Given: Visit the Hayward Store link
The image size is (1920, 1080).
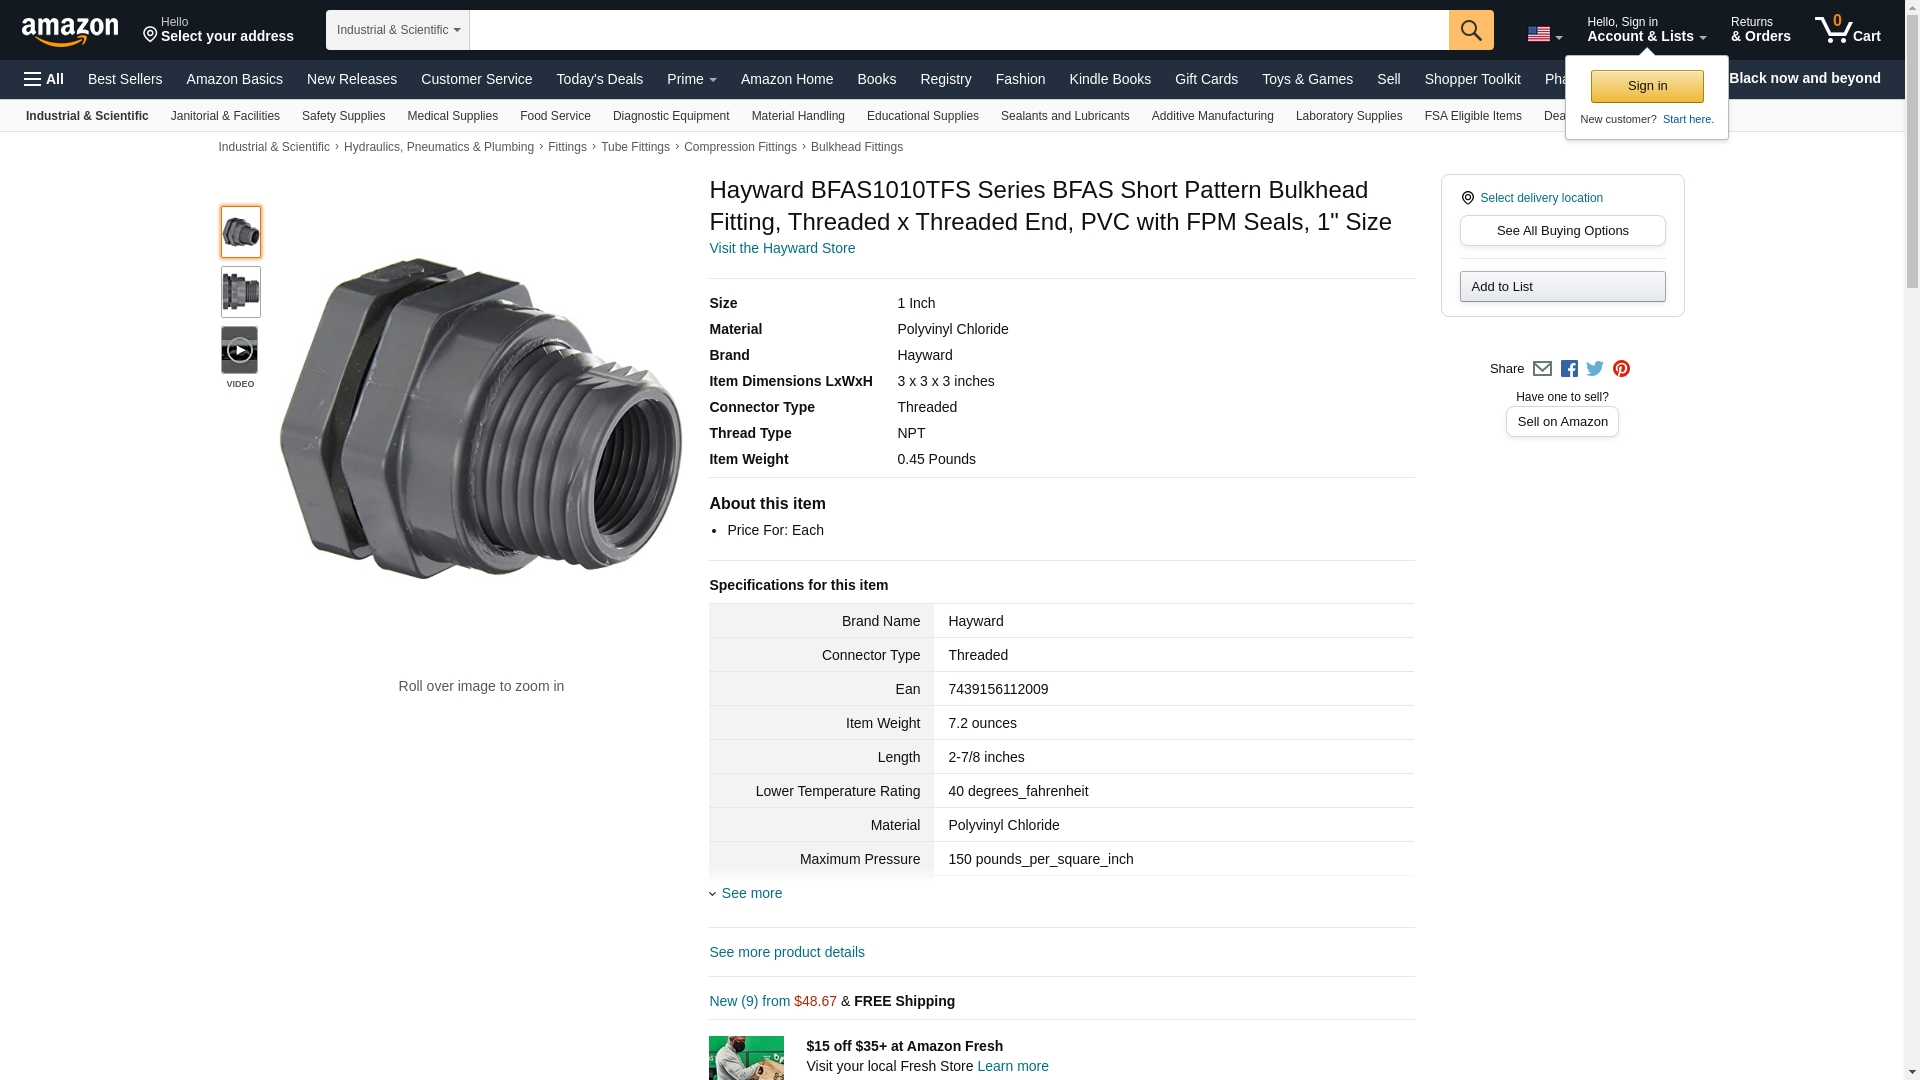Looking at the screenshot, I should [782, 248].
